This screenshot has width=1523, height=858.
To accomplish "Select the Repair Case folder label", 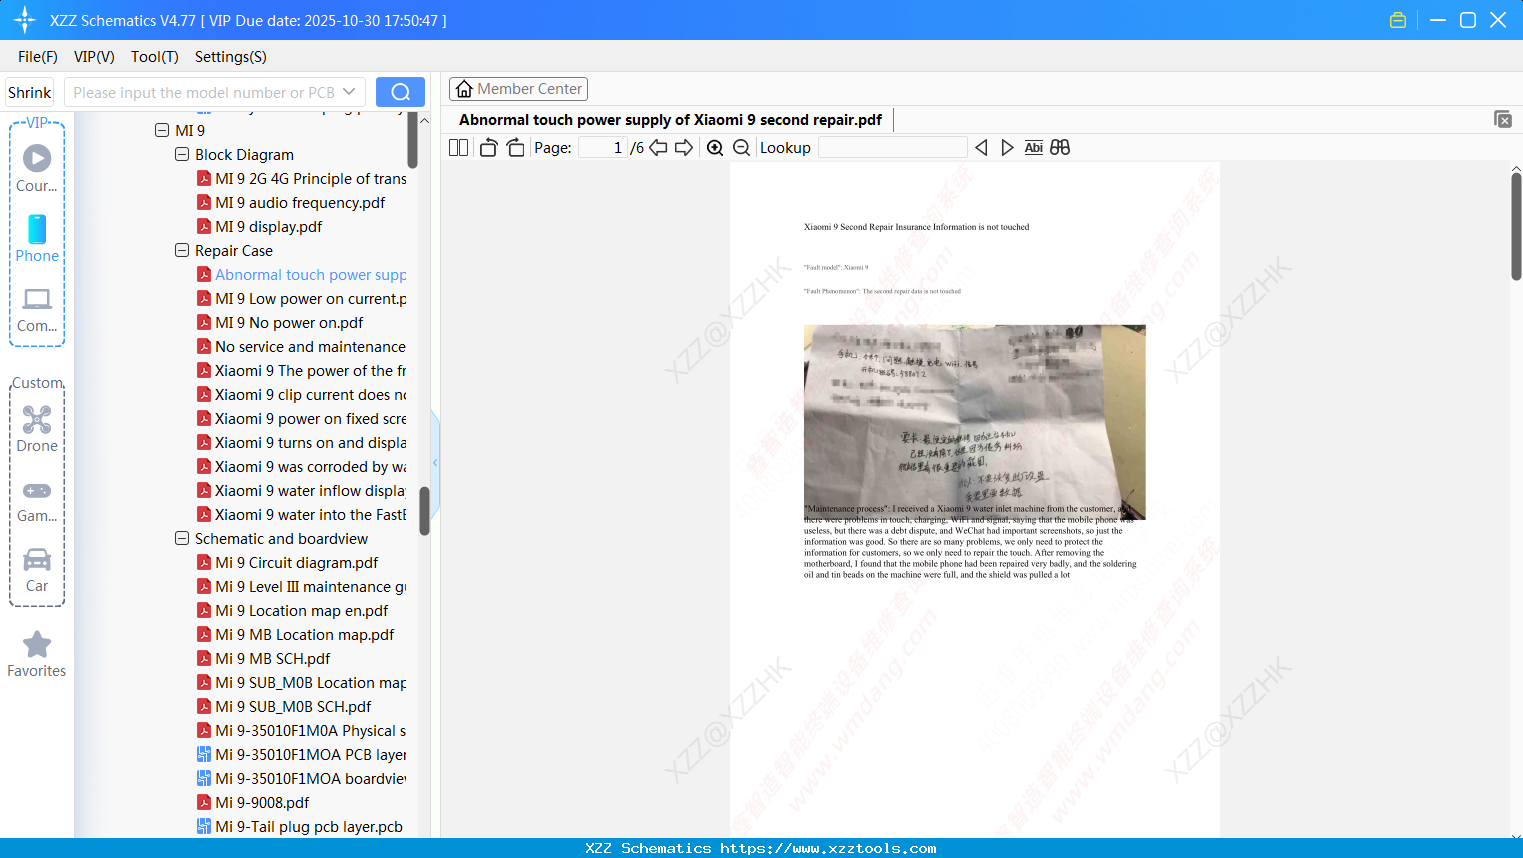I will click(233, 250).
